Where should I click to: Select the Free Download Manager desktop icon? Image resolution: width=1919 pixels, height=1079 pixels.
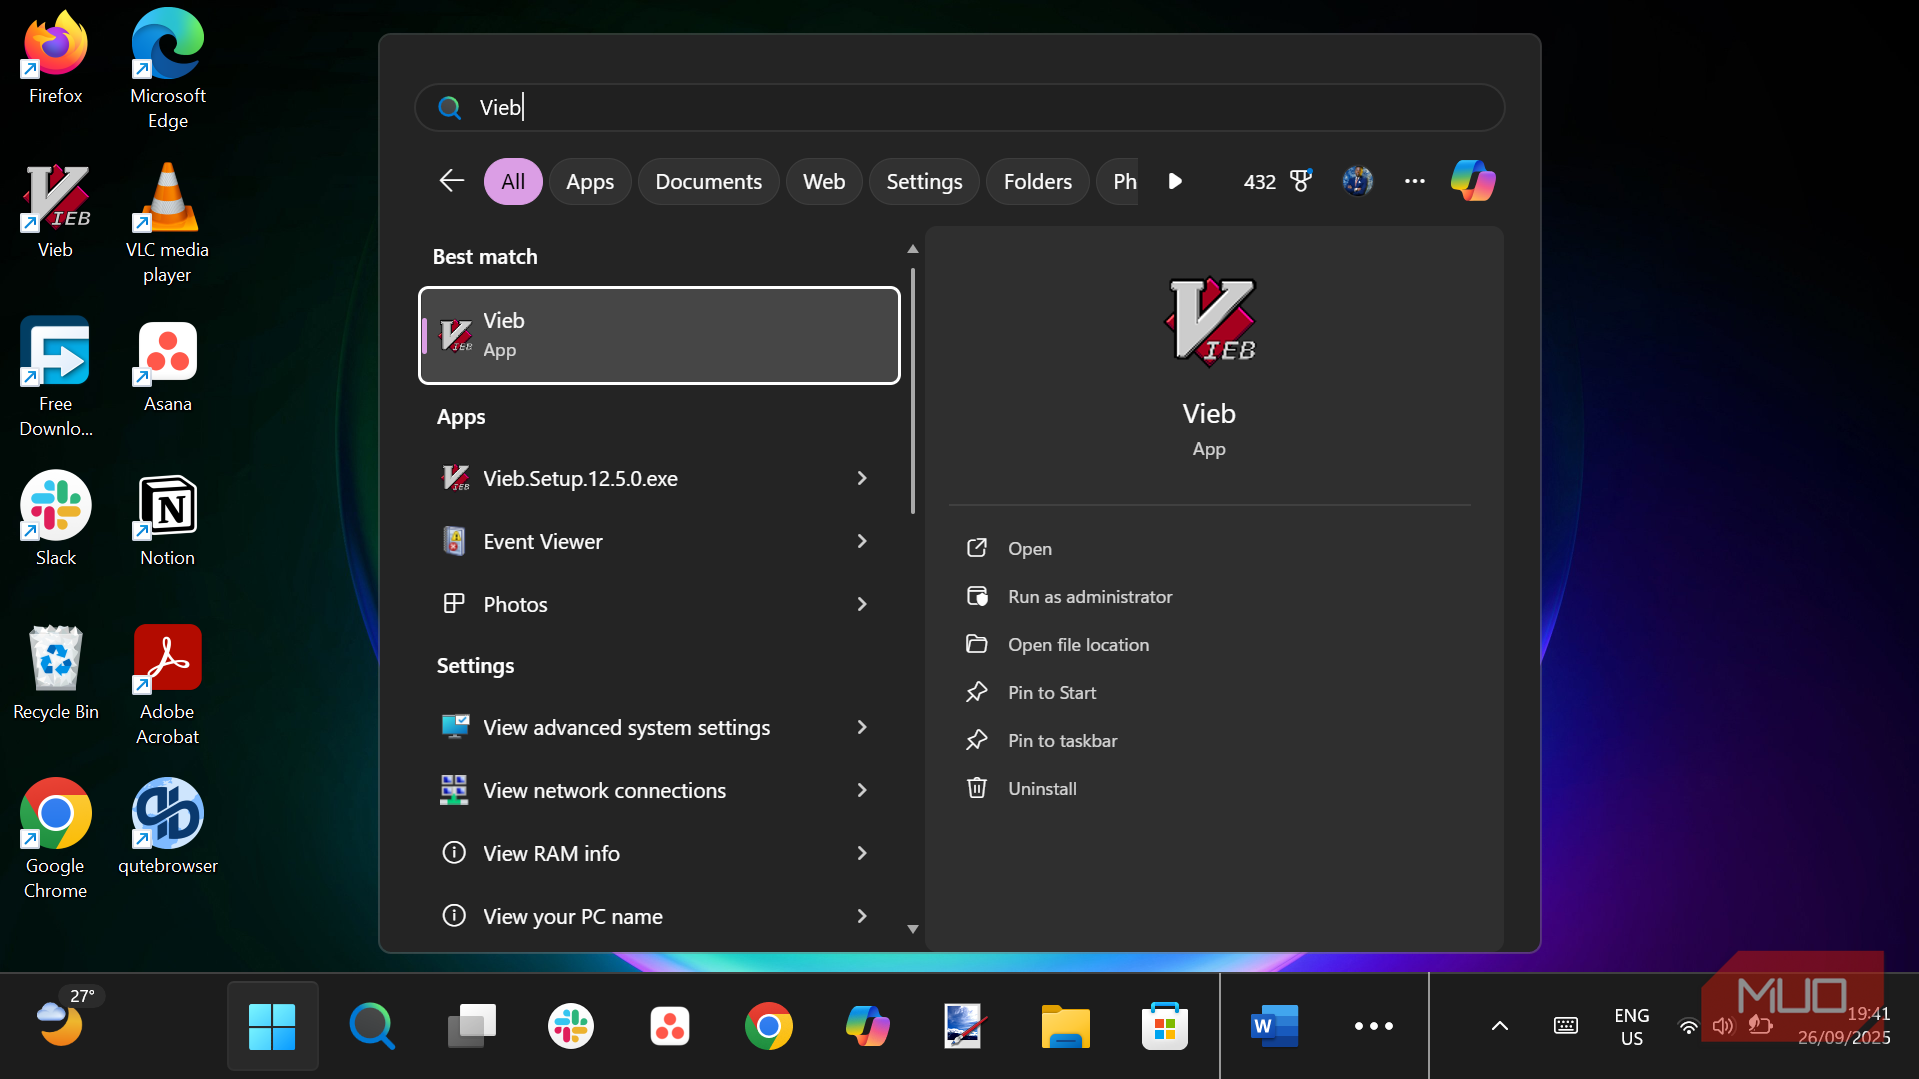point(55,378)
